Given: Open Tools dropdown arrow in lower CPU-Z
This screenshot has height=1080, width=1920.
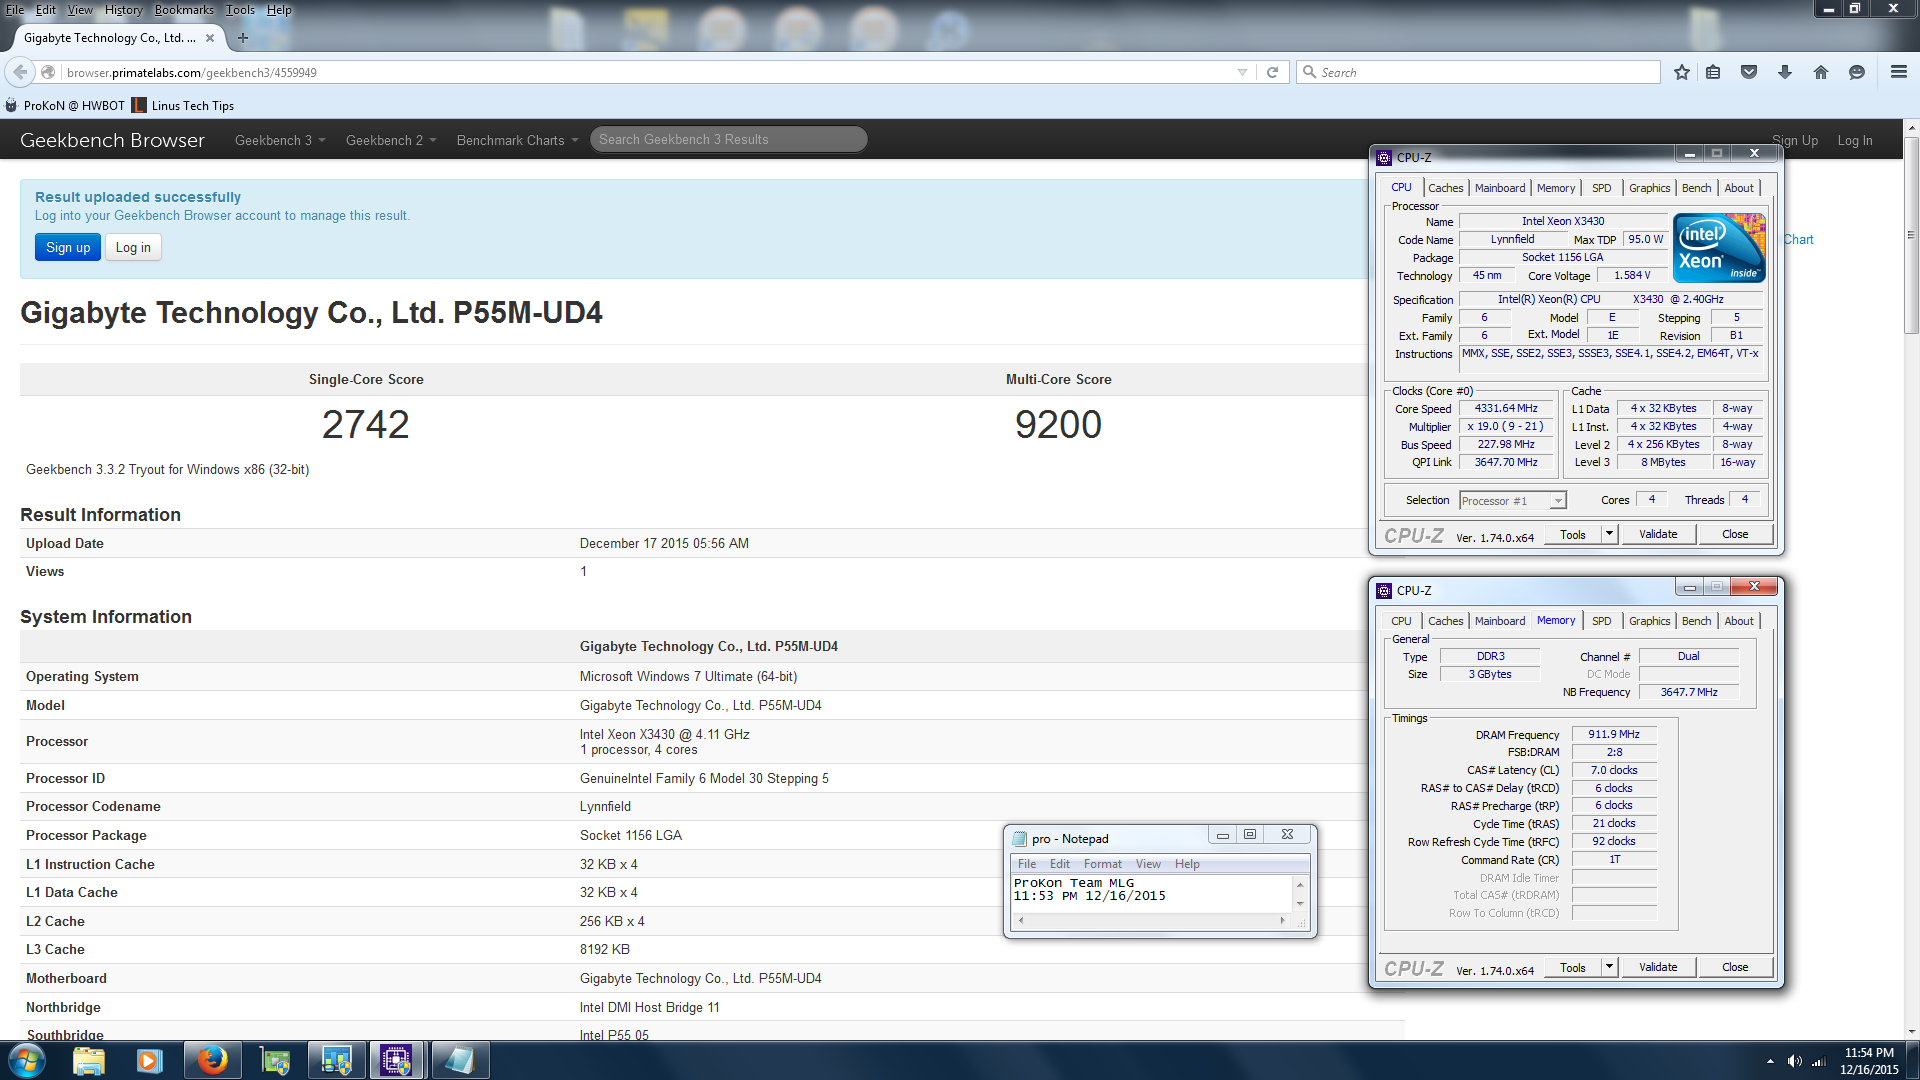Looking at the screenshot, I should [1609, 967].
